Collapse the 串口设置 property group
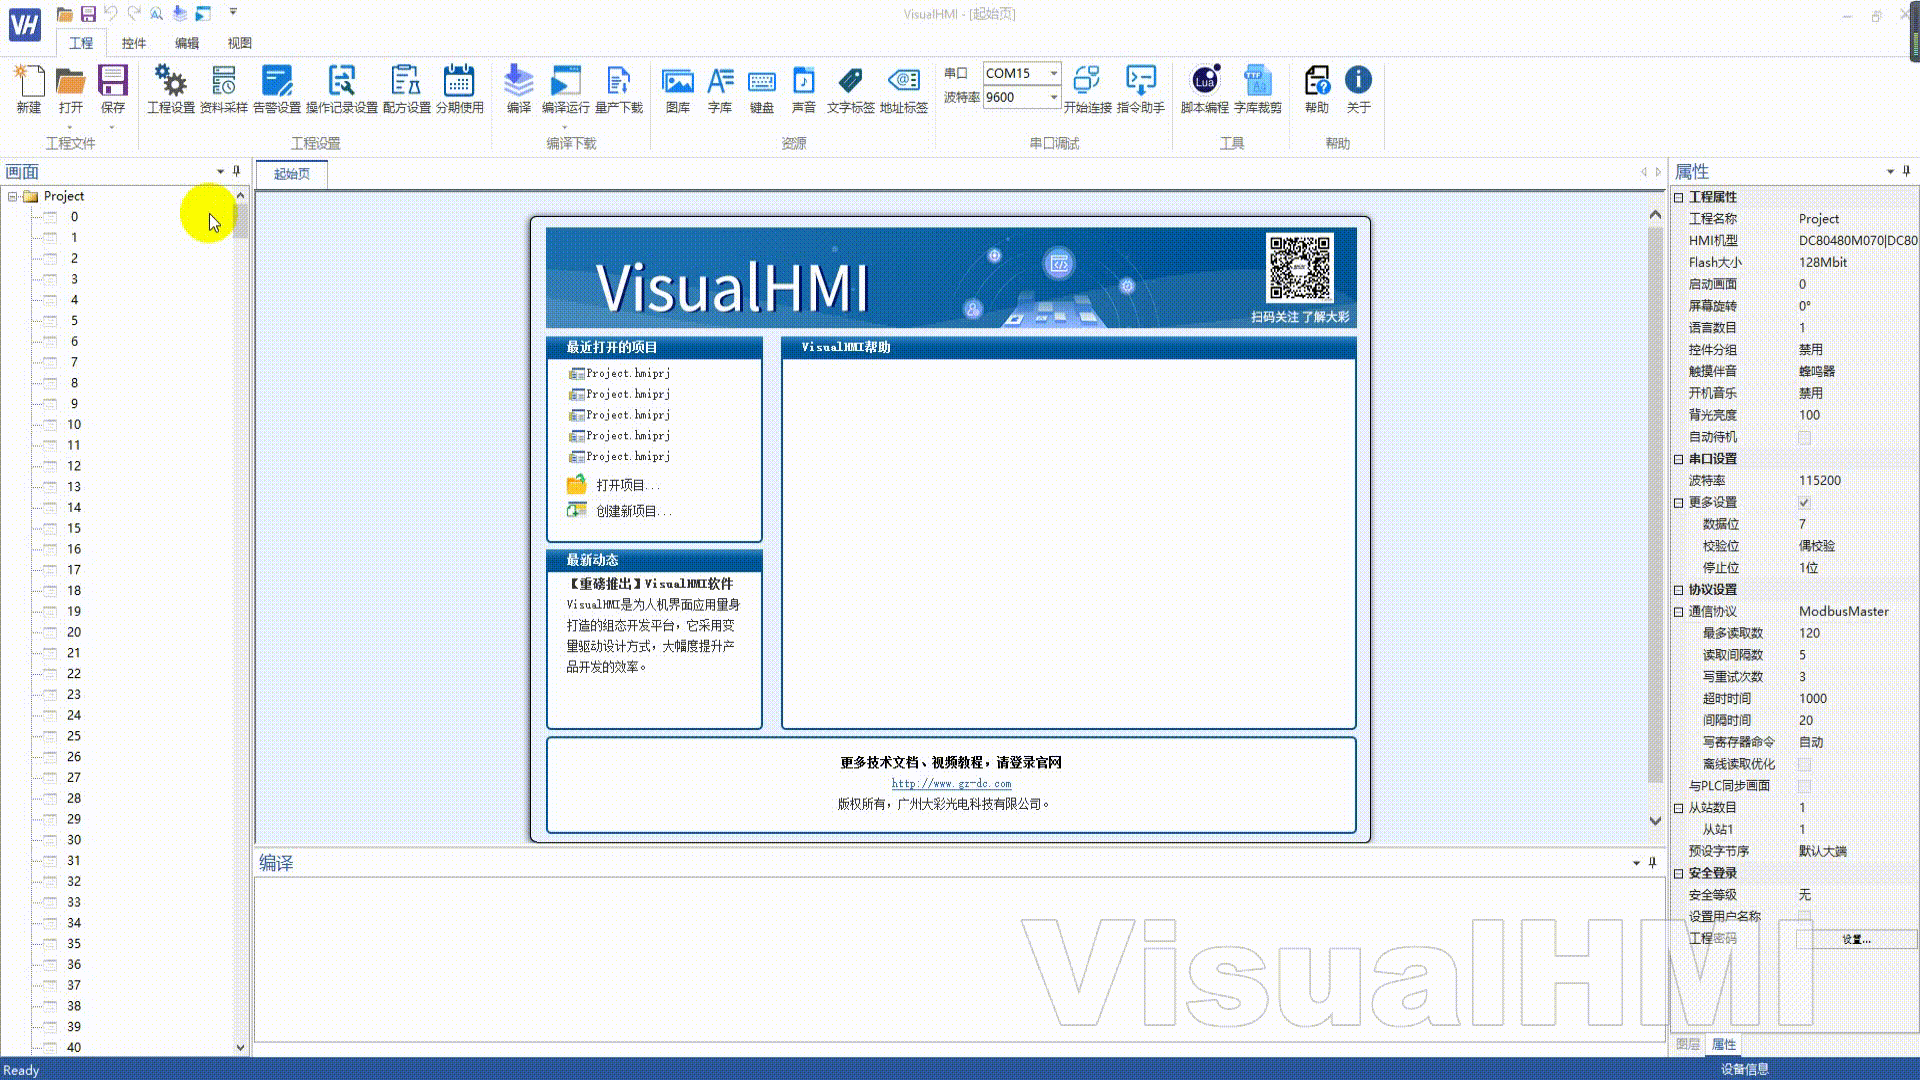This screenshot has height=1080, width=1920. [1679, 460]
